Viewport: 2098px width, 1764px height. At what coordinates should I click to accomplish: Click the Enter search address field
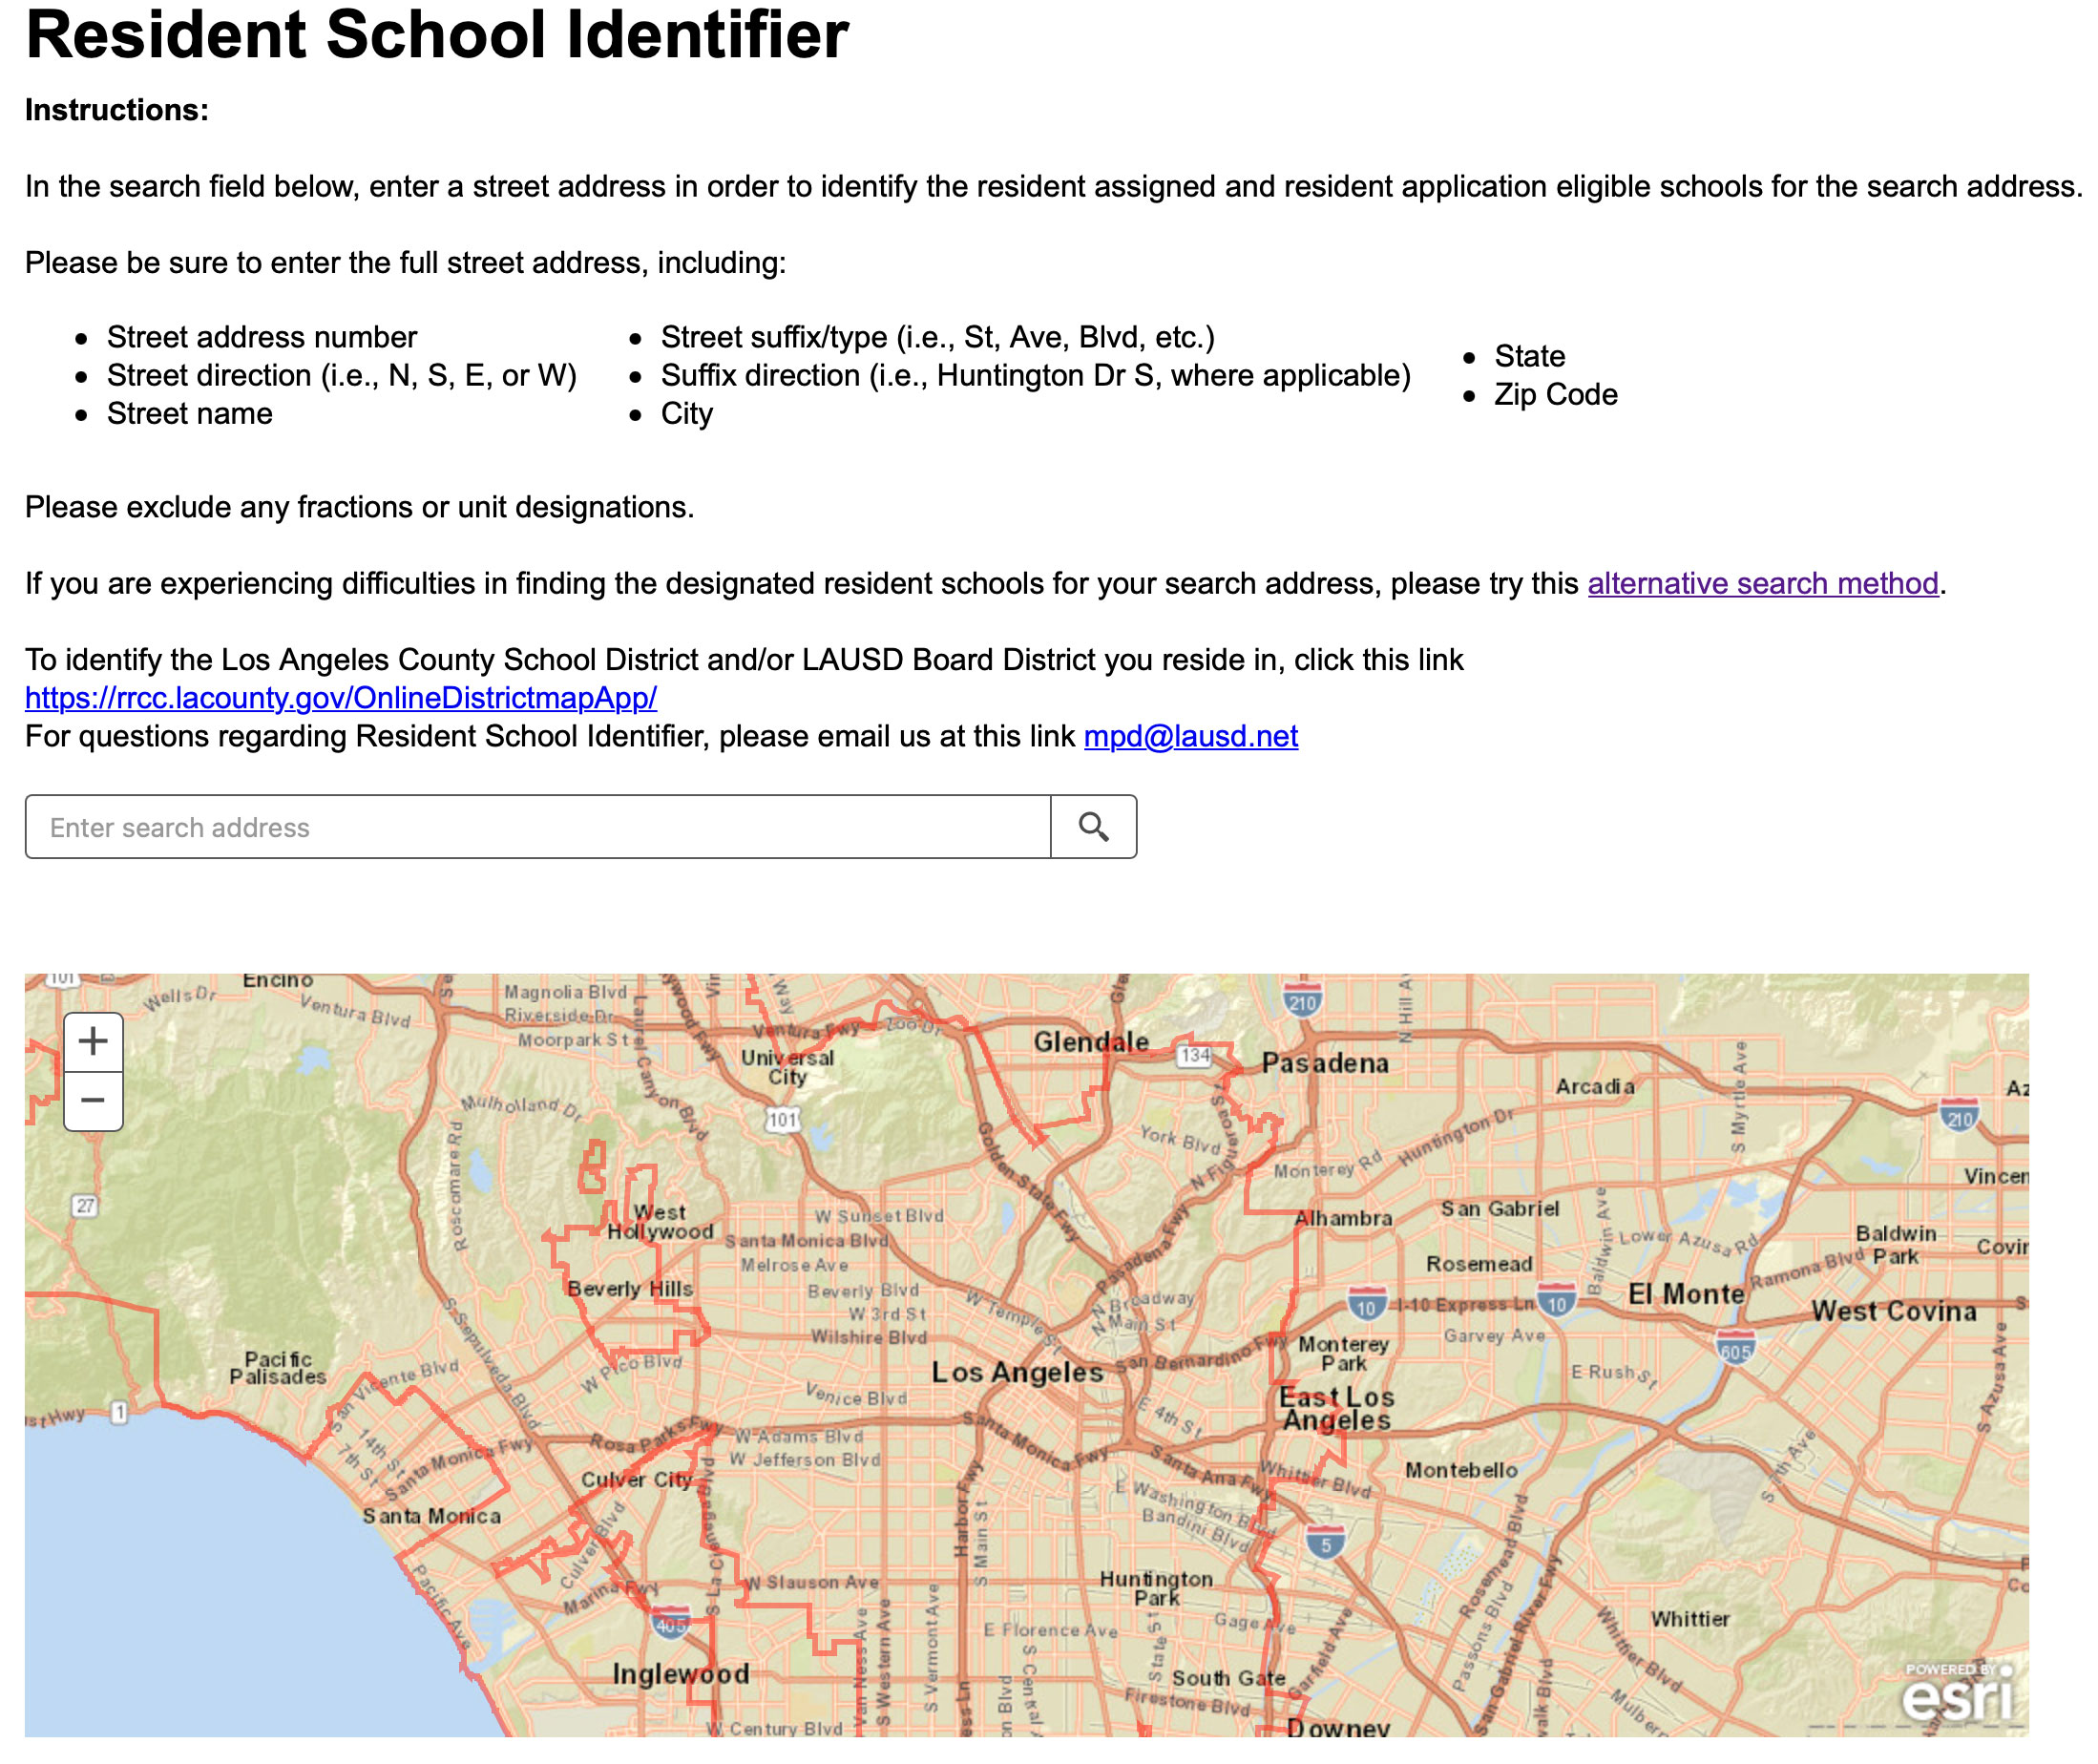tap(538, 827)
